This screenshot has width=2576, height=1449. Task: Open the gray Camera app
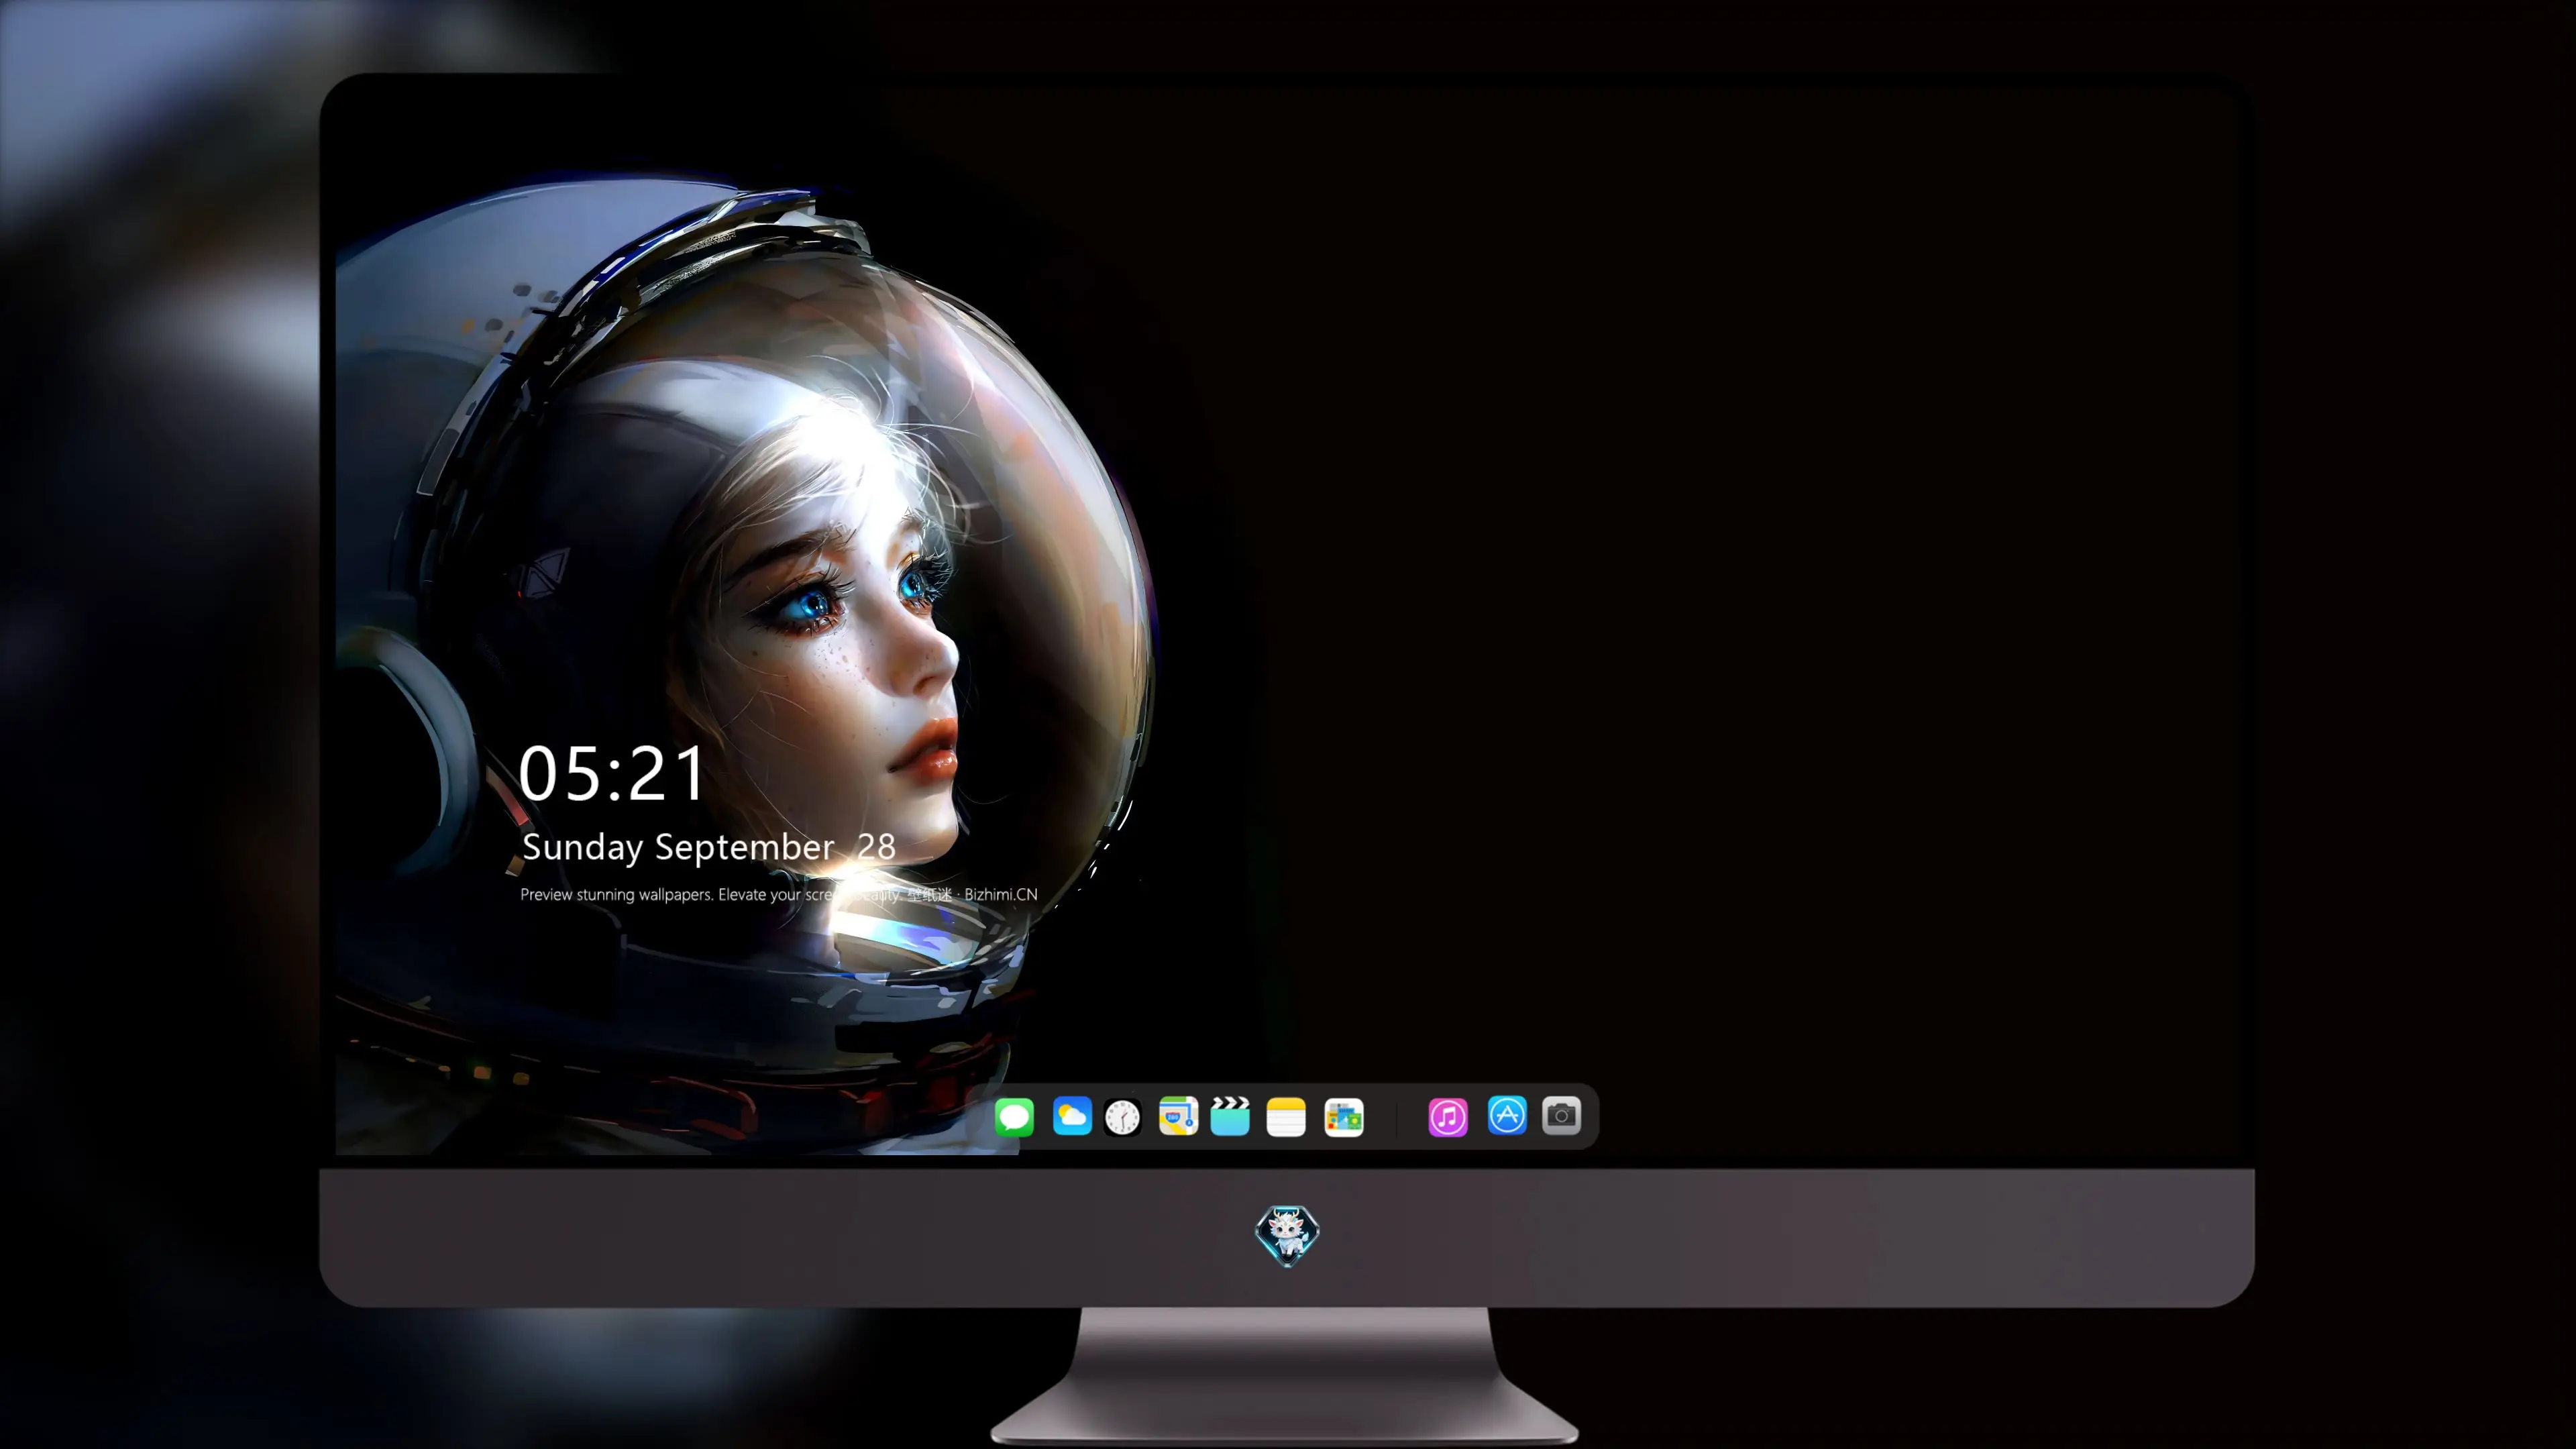[1561, 1115]
